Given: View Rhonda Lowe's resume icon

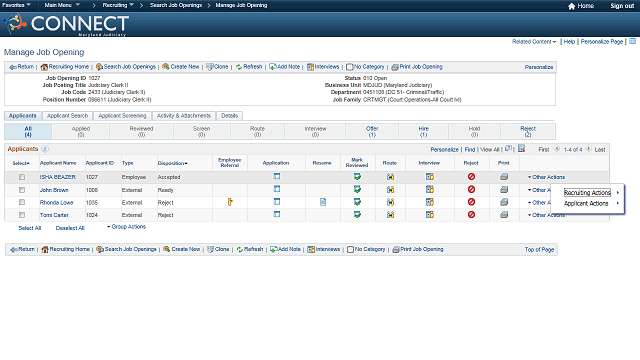Looking at the screenshot, I should click(322, 202).
